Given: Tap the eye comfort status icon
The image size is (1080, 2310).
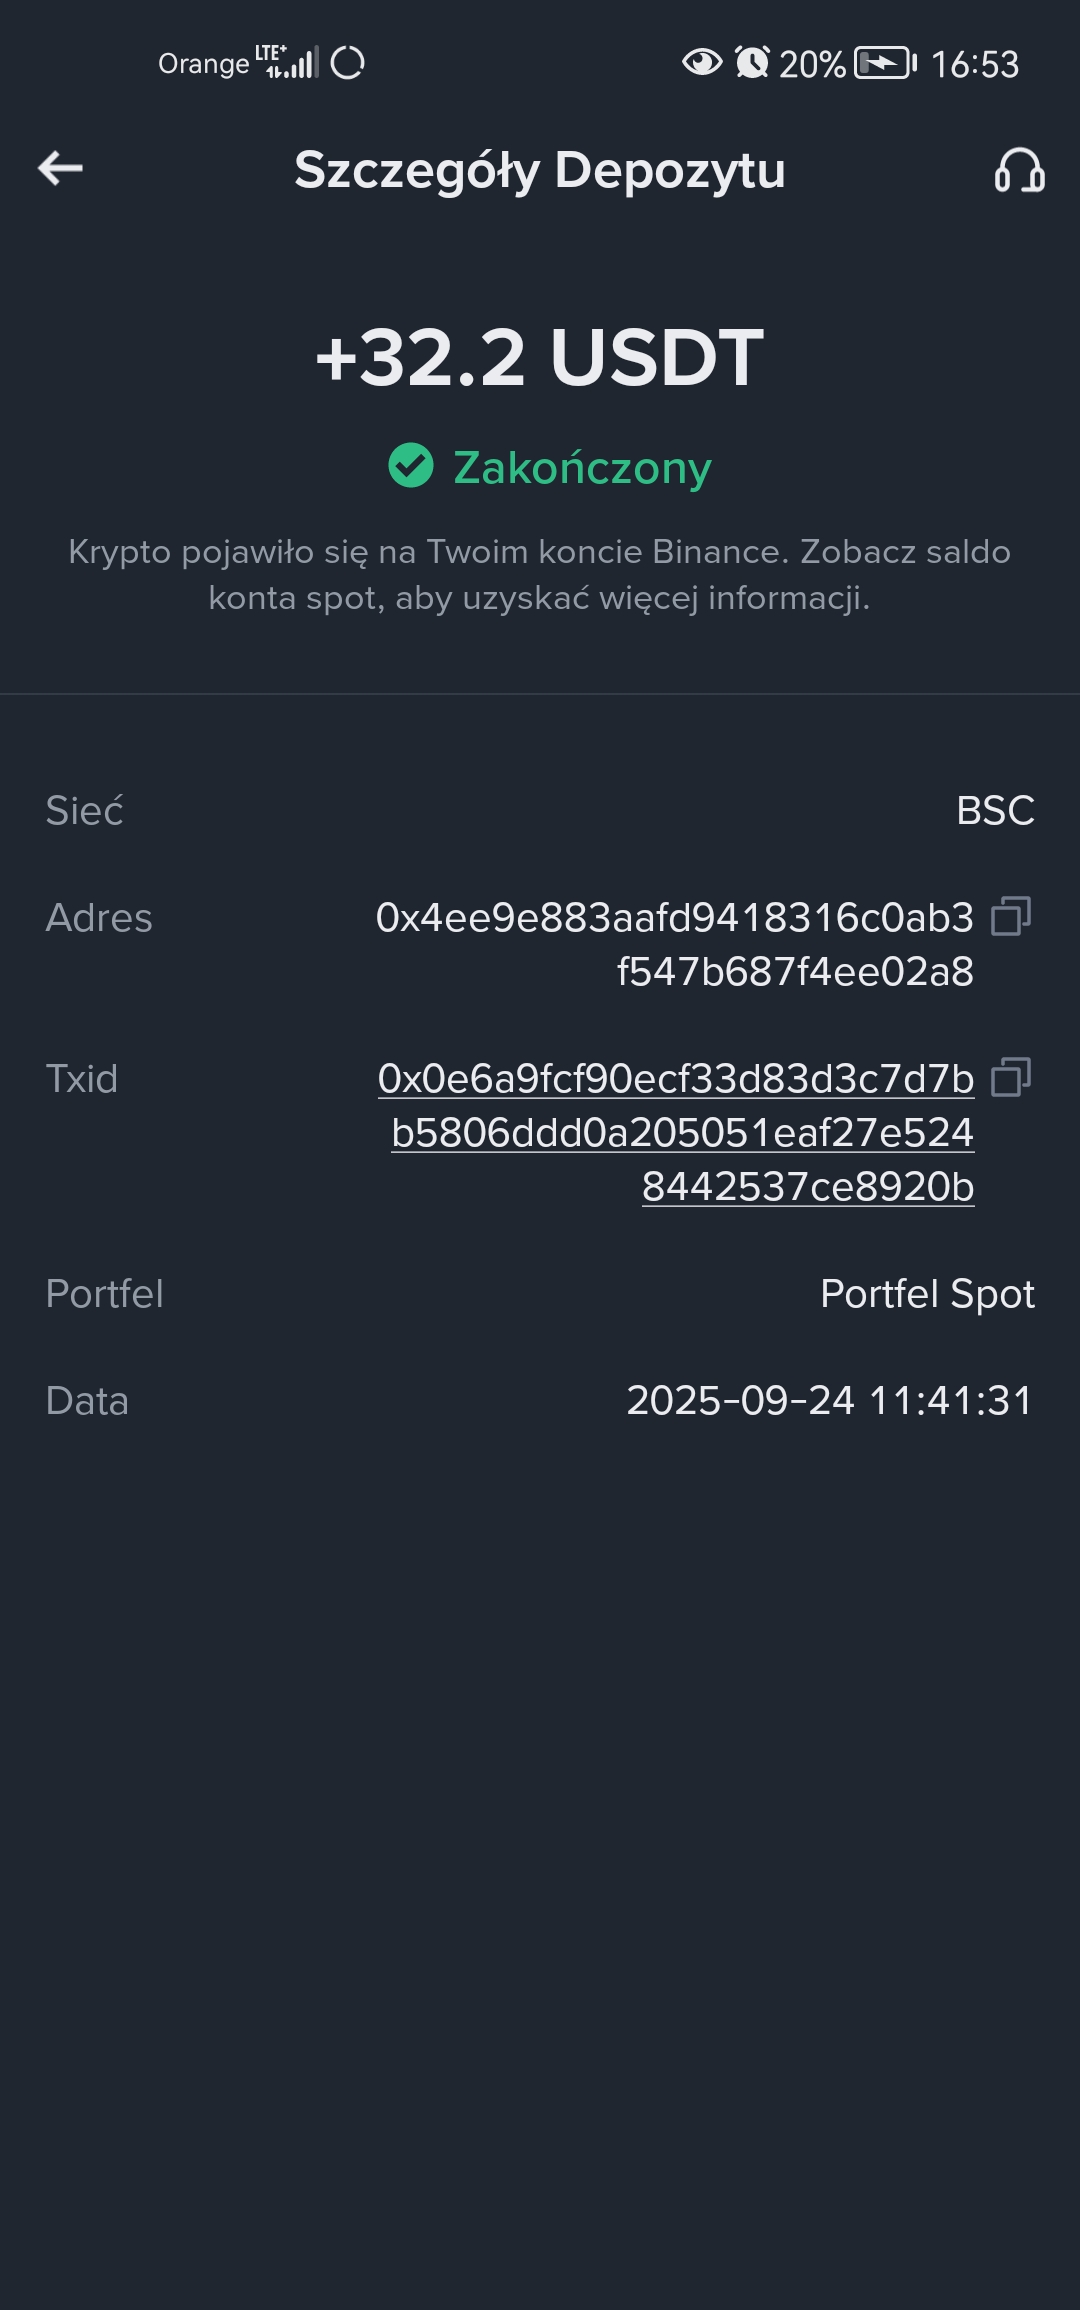Looking at the screenshot, I should [x=702, y=63].
